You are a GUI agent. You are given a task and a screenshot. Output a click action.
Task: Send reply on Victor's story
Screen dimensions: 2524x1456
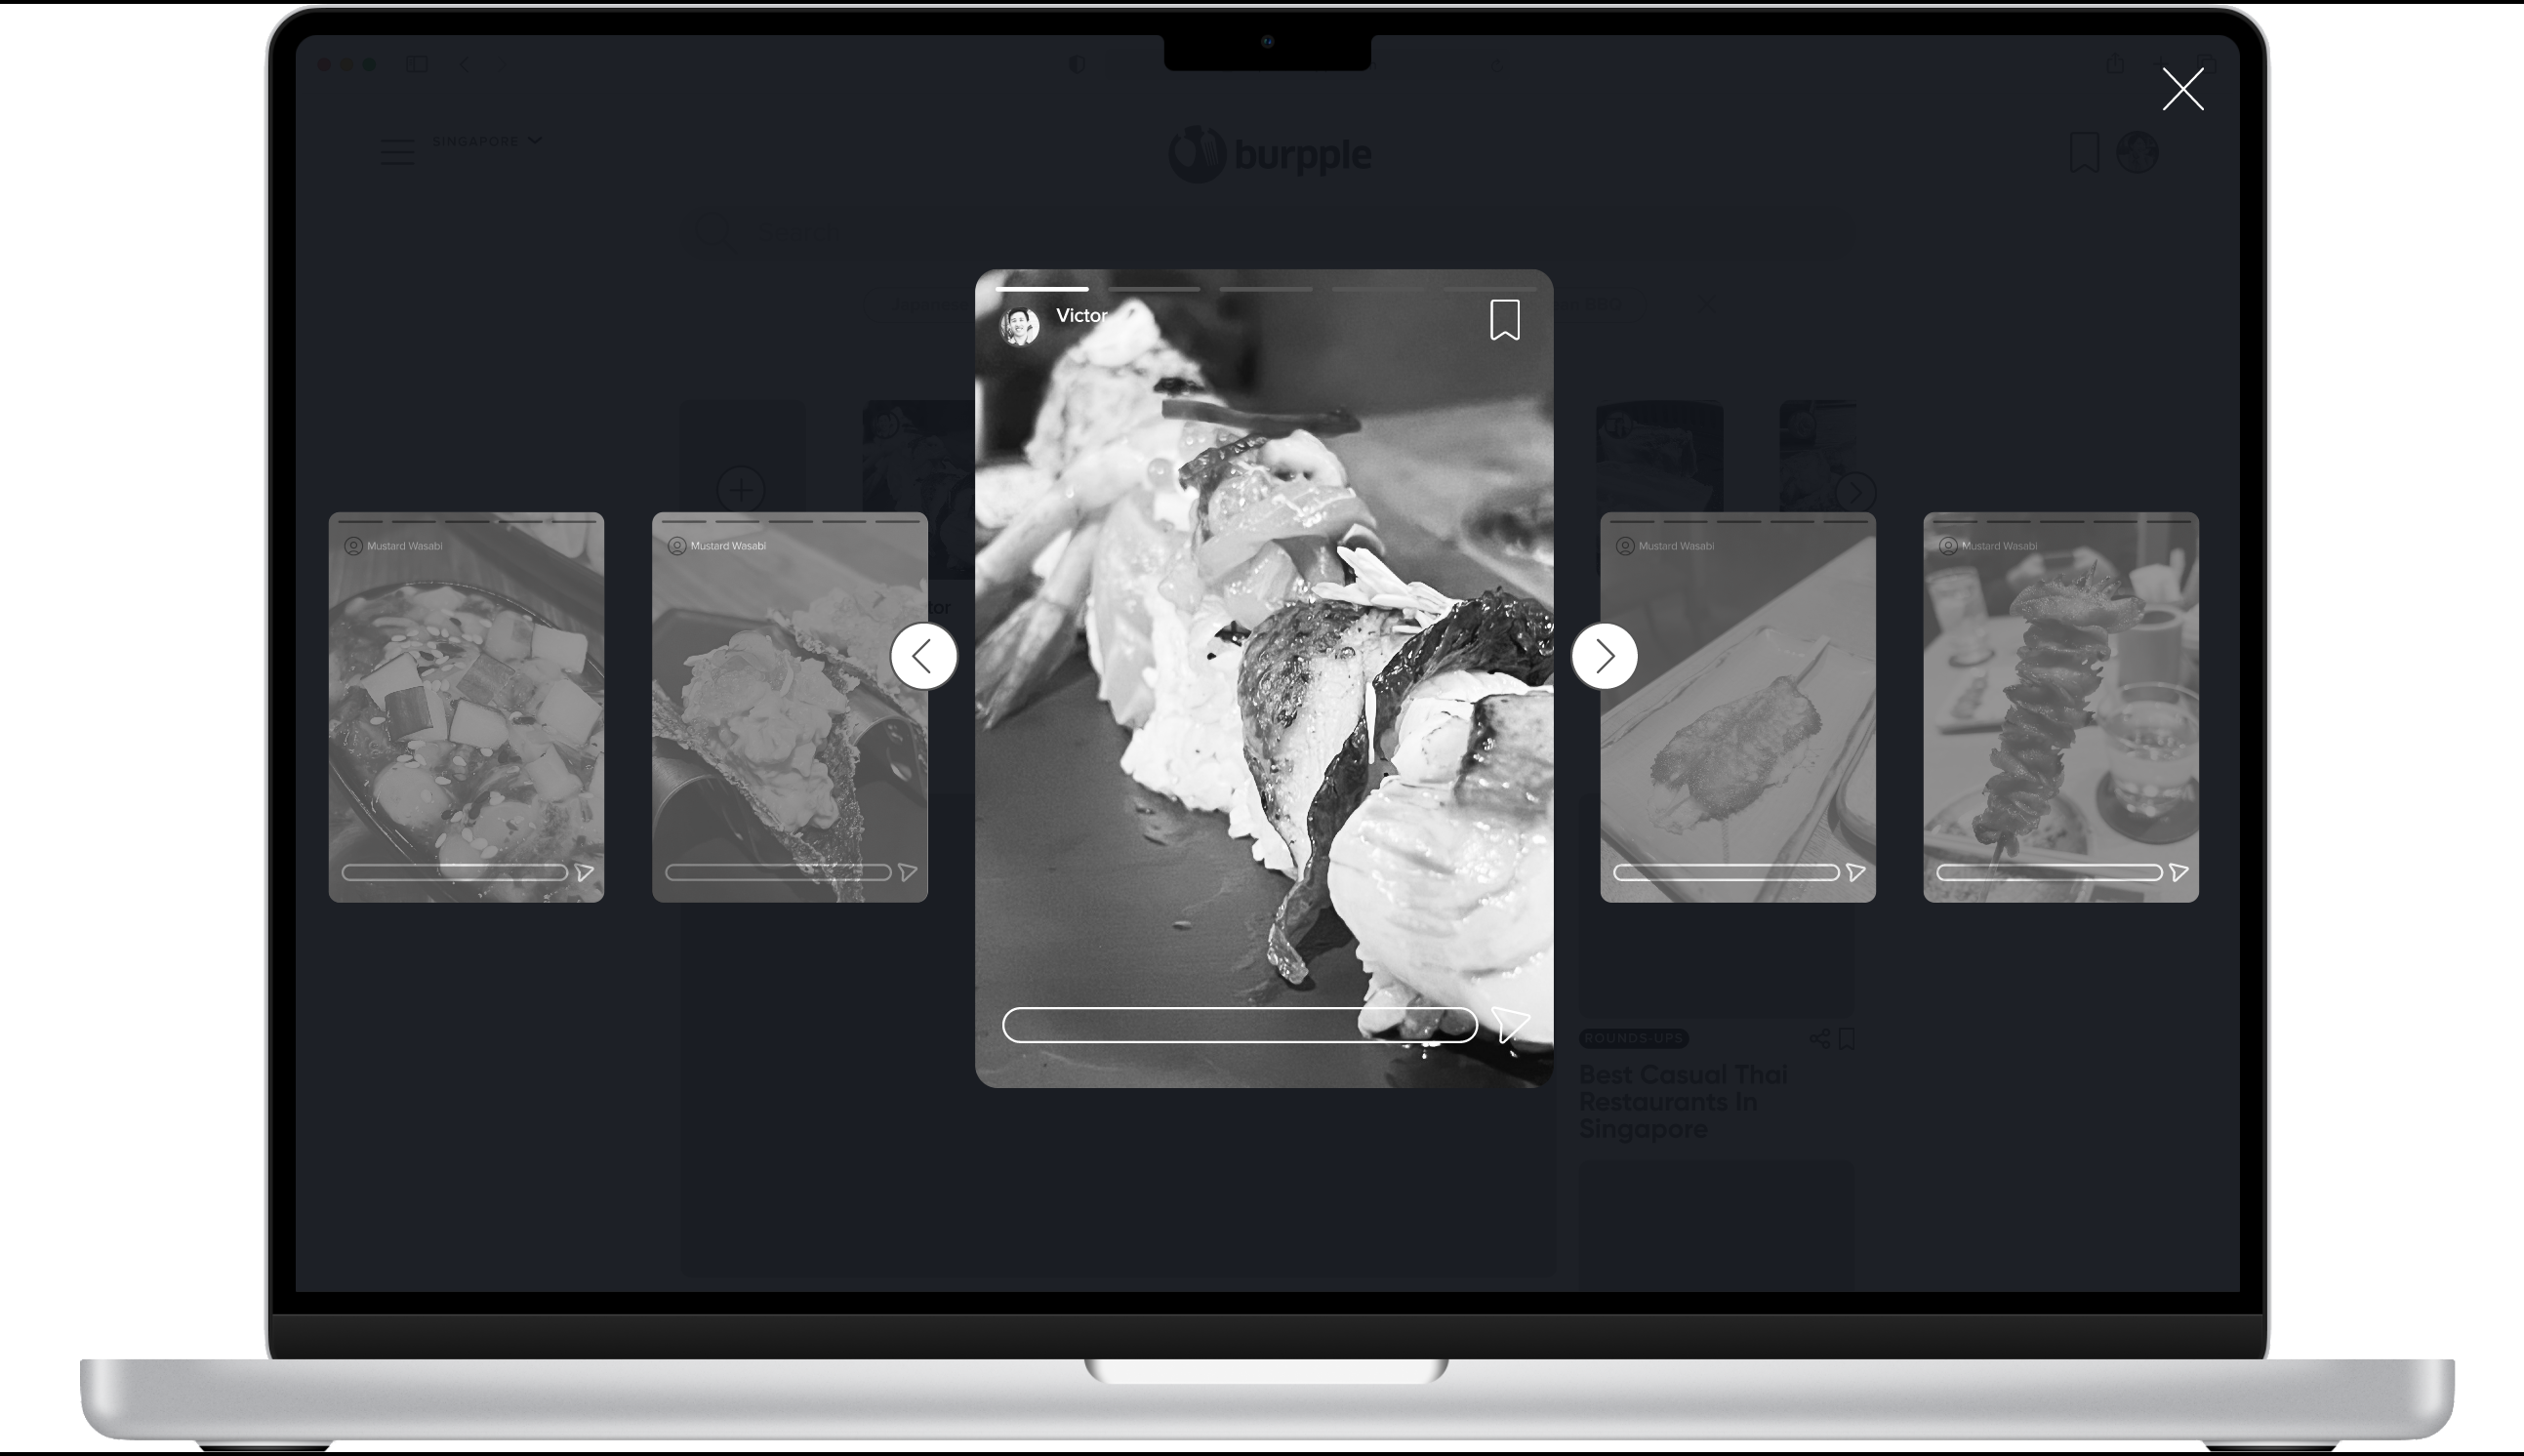pos(1510,1024)
